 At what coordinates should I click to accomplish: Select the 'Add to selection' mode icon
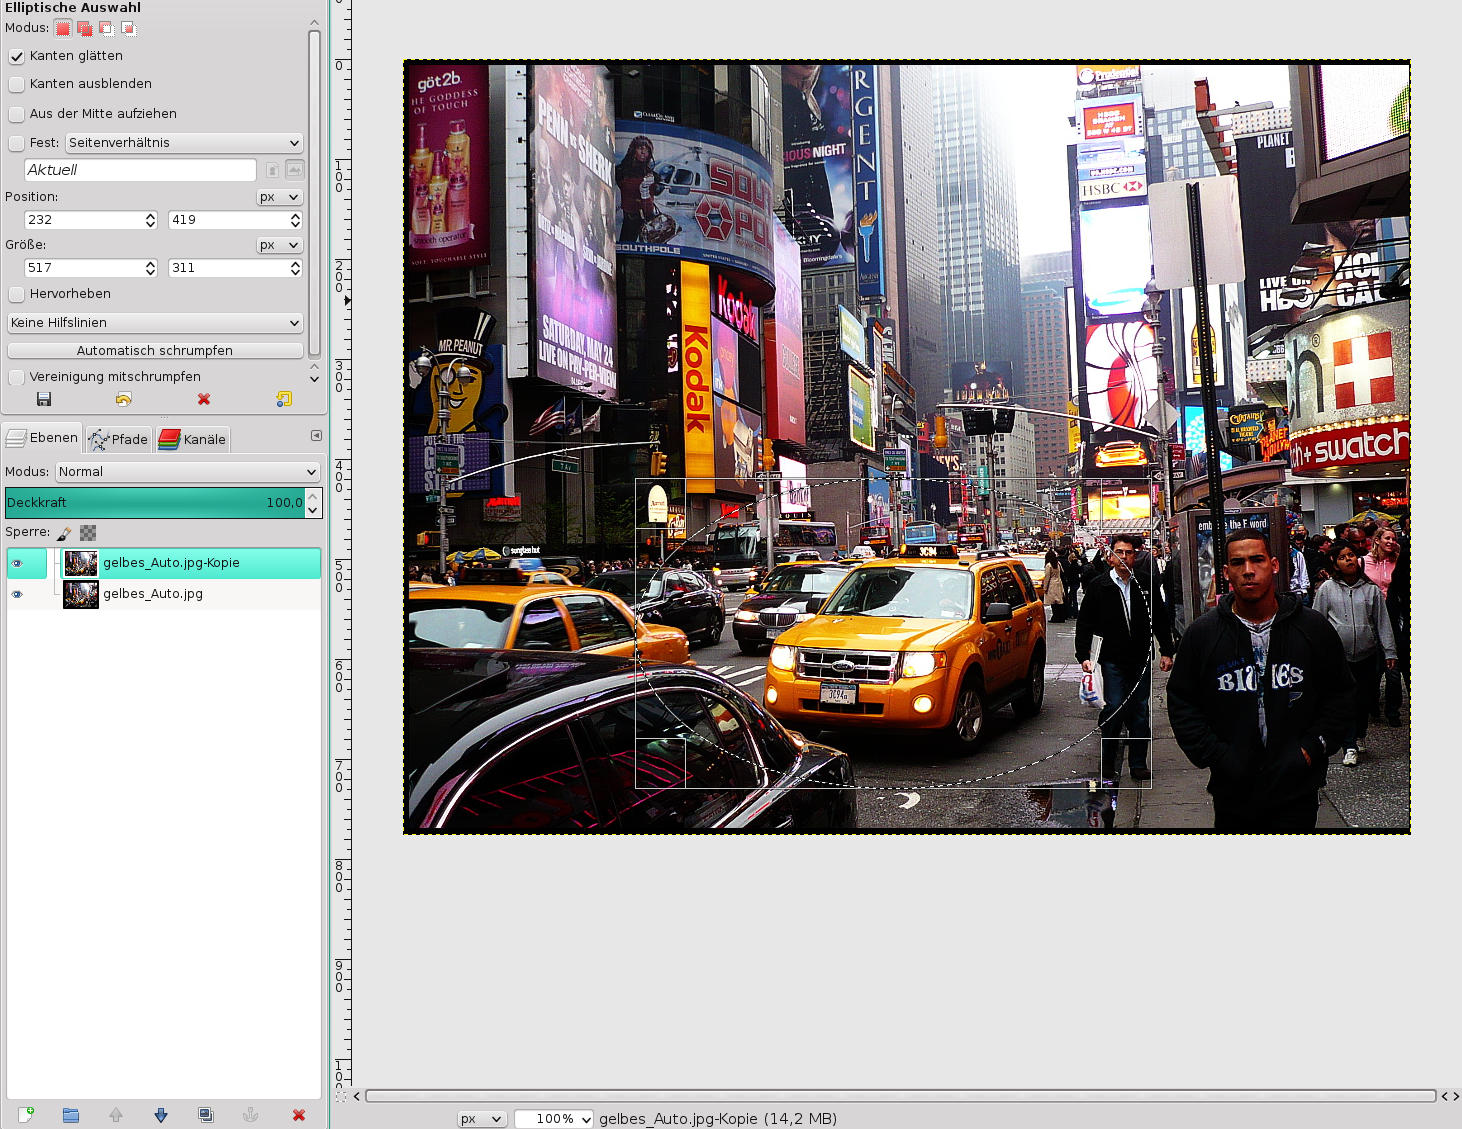tap(85, 28)
